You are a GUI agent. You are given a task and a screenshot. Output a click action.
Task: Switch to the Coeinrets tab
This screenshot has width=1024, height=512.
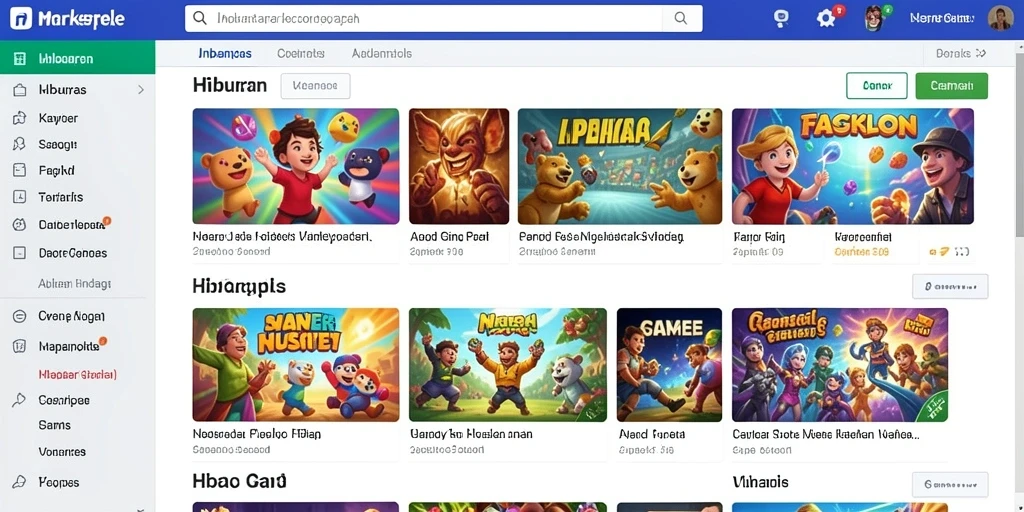[x=301, y=54]
